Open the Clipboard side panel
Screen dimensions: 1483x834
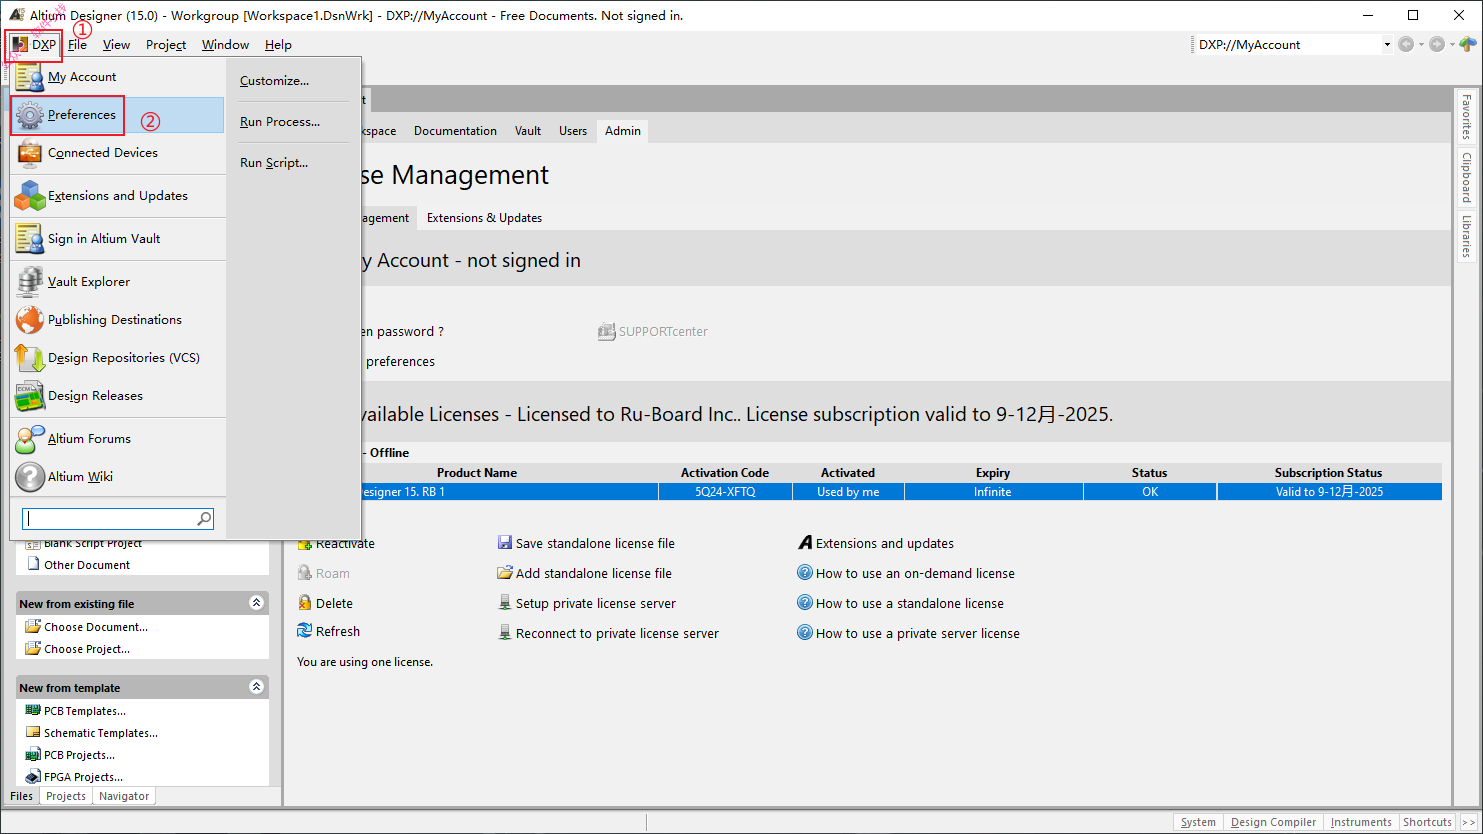1466,177
